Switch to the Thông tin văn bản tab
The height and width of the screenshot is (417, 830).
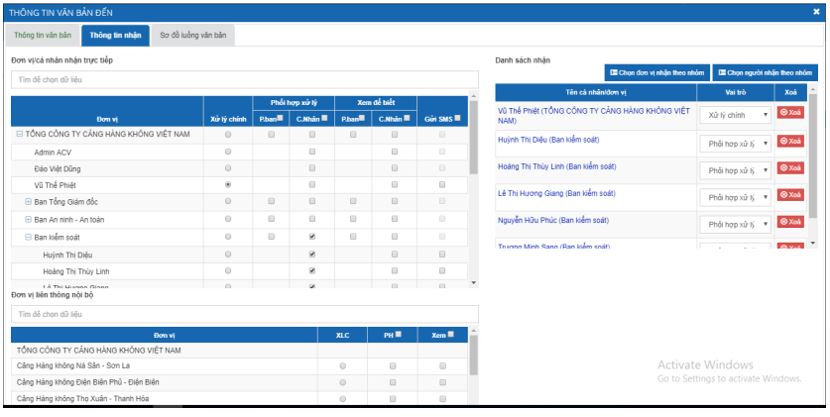tap(42, 35)
